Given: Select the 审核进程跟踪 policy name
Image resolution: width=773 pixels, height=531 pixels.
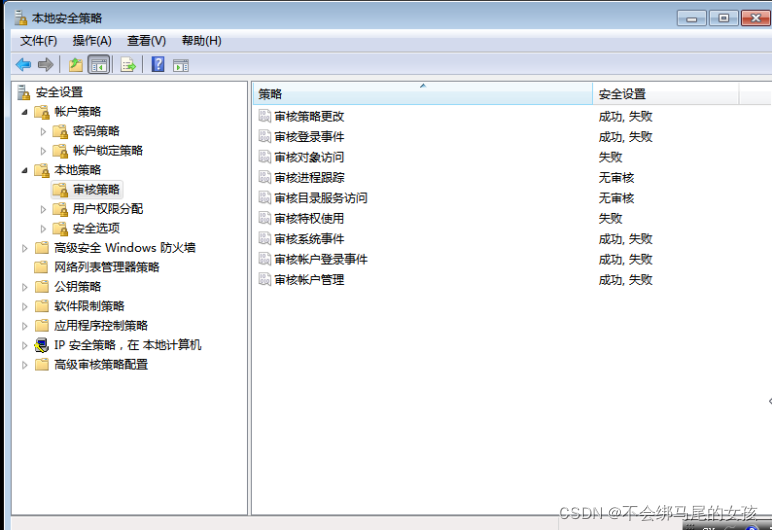Looking at the screenshot, I should [x=309, y=177].
